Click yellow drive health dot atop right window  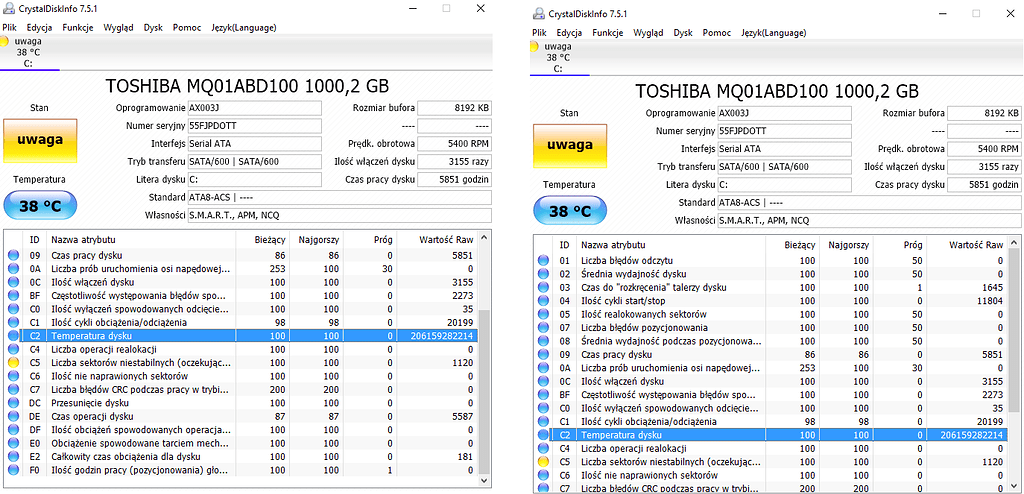point(534,46)
